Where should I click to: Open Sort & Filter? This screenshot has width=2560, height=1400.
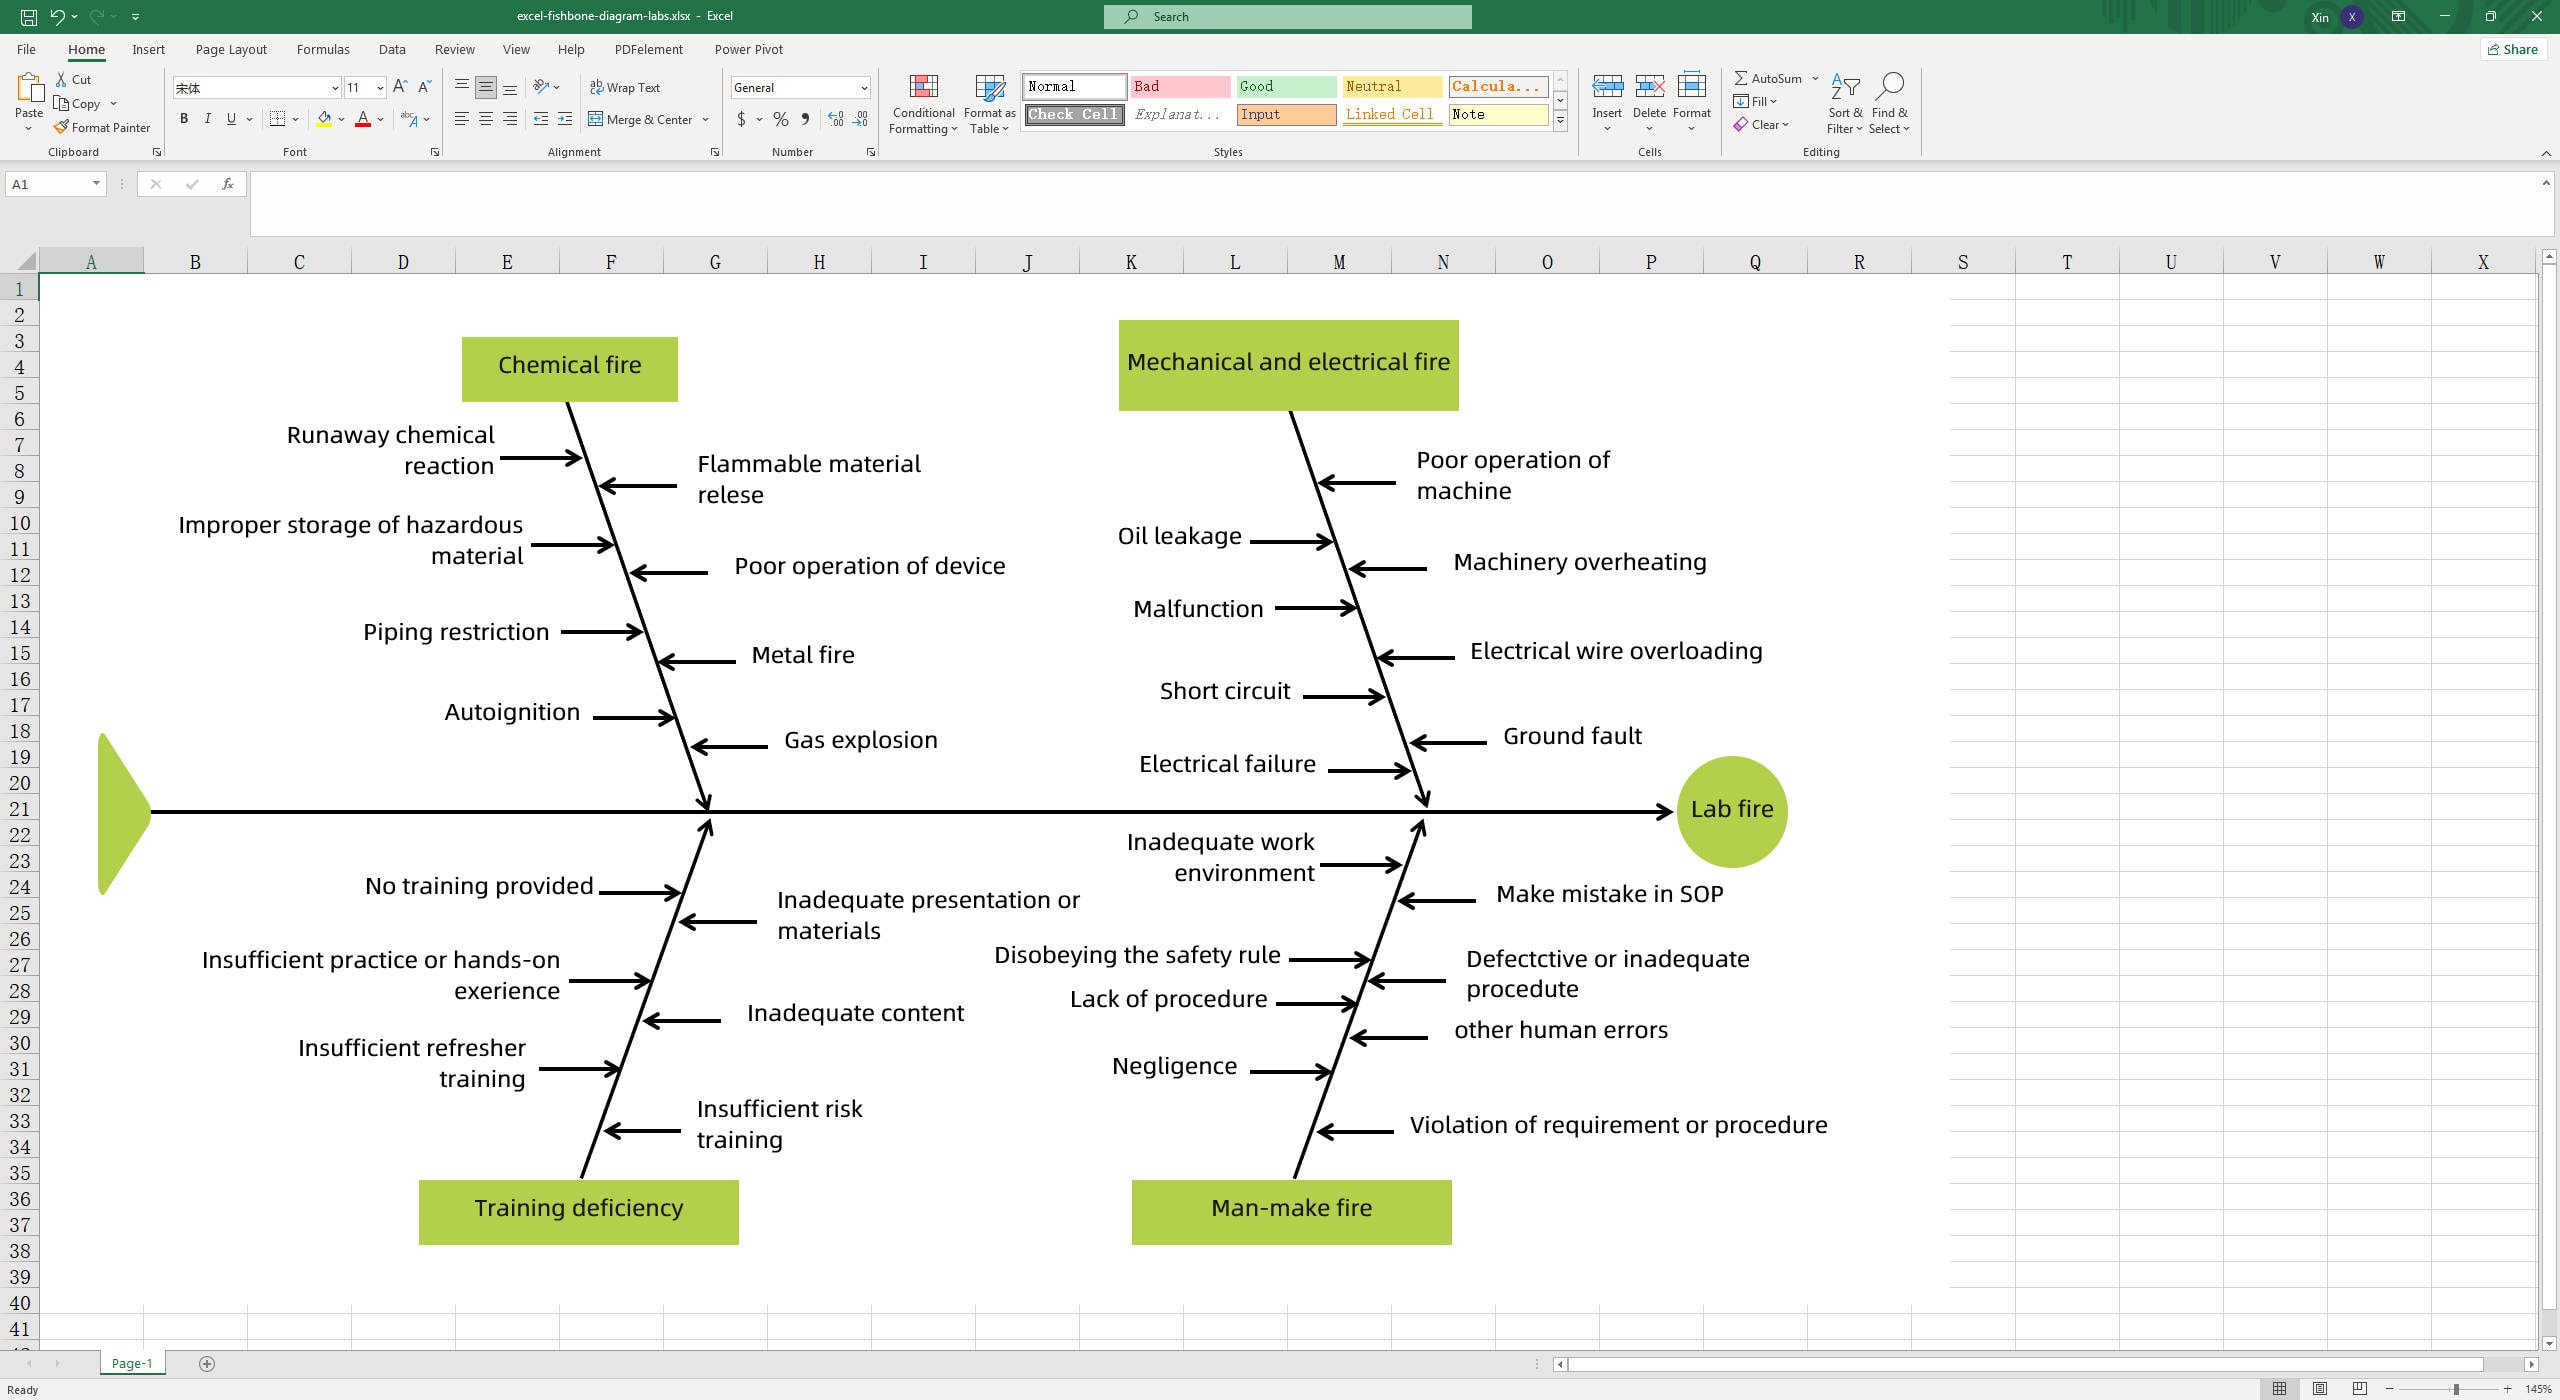point(1844,103)
